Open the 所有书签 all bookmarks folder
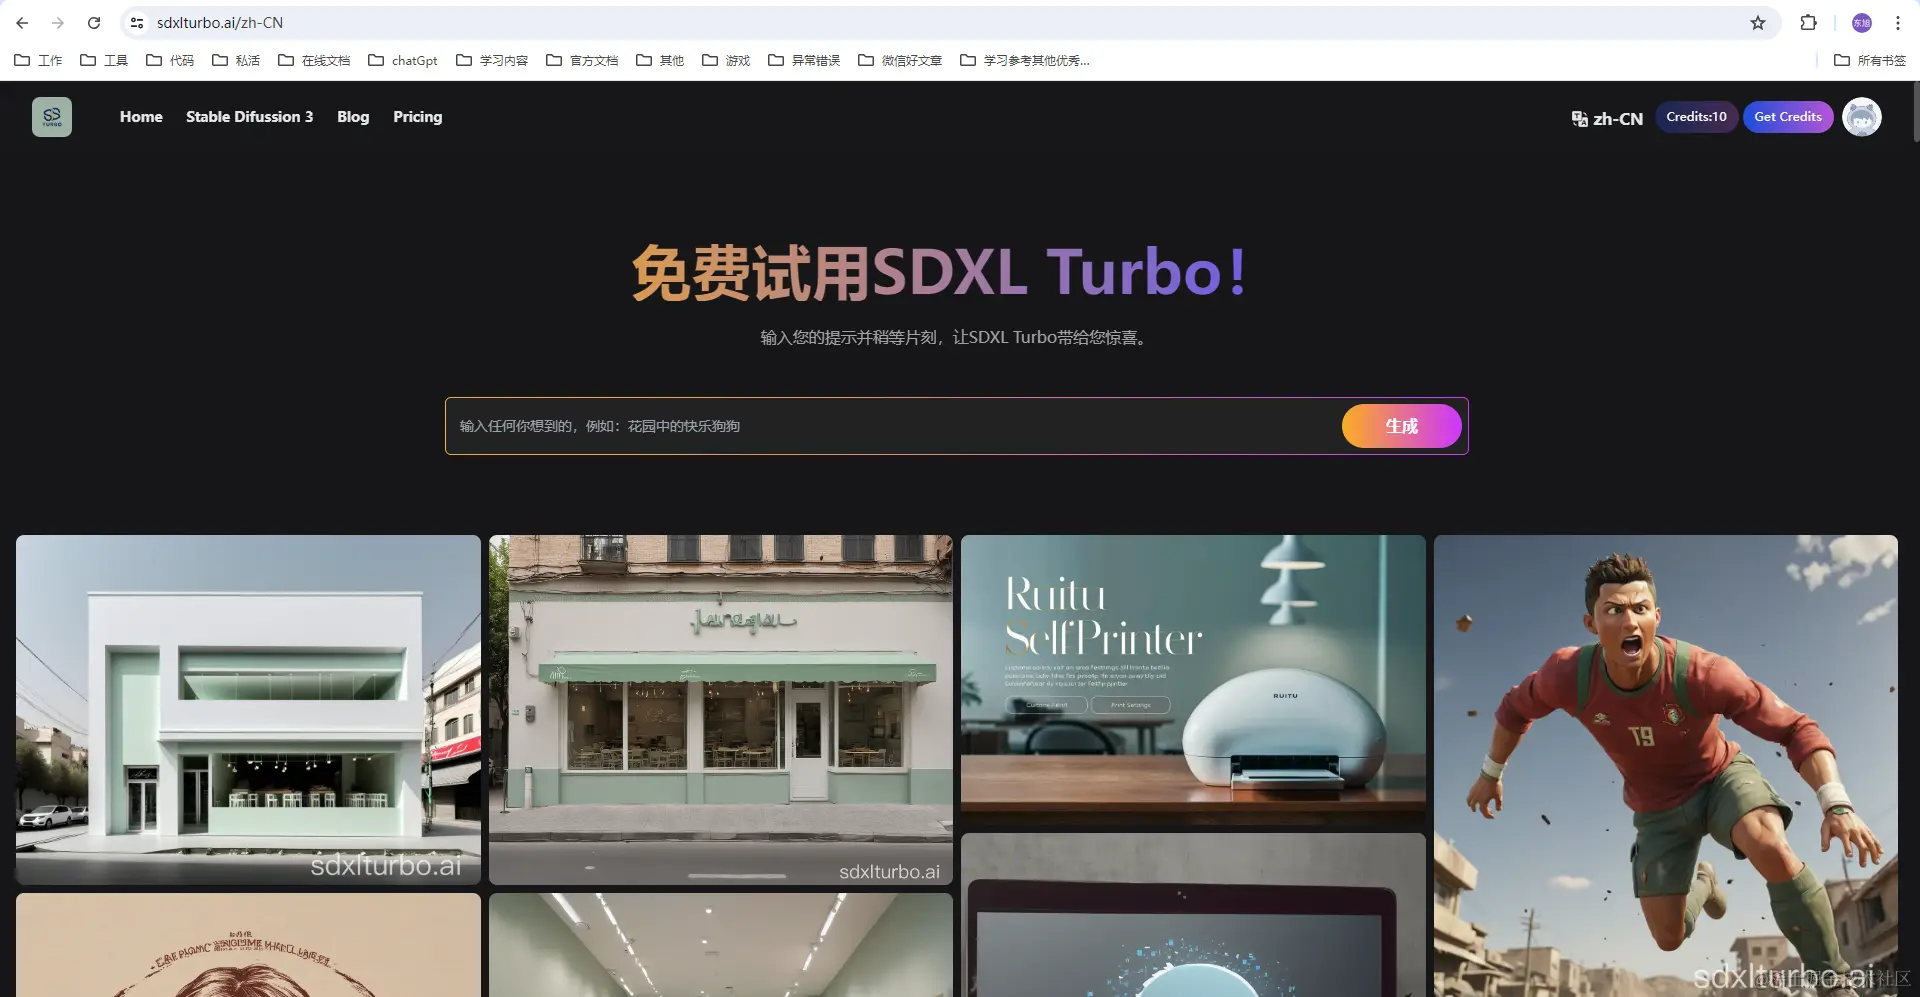Viewport: 1920px width, 997px height. coord(1870,60)
